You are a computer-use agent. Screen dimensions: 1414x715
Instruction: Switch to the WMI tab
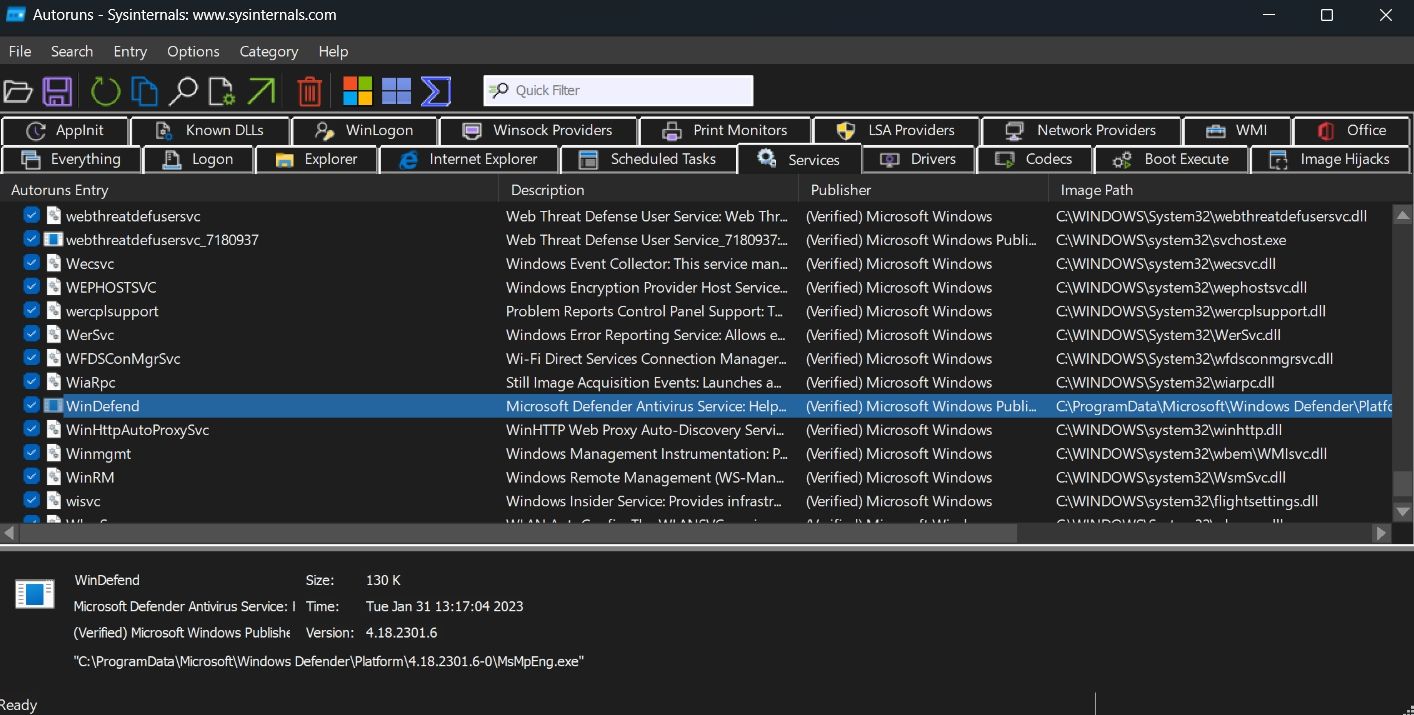click(1237, 130)
